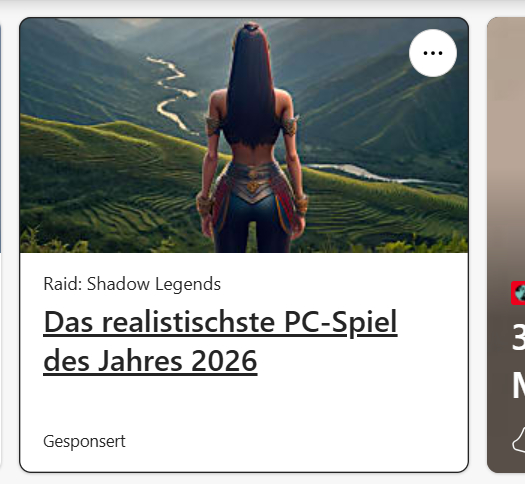Open the three-dot more options menu
This screenshot has height=484, width=525.
pyautogui.click(x=433, y=53)
